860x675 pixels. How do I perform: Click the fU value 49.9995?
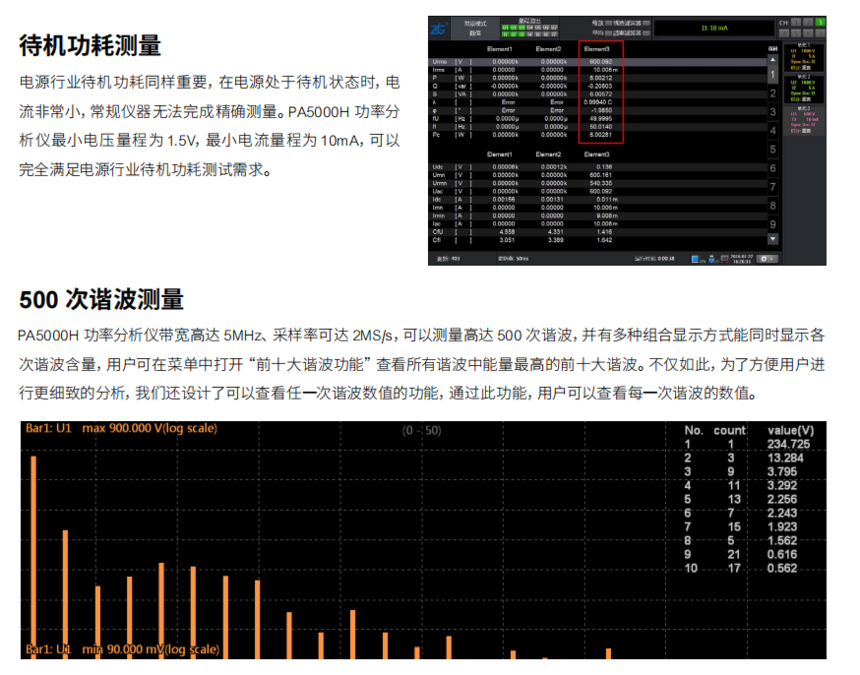(601, 118)
